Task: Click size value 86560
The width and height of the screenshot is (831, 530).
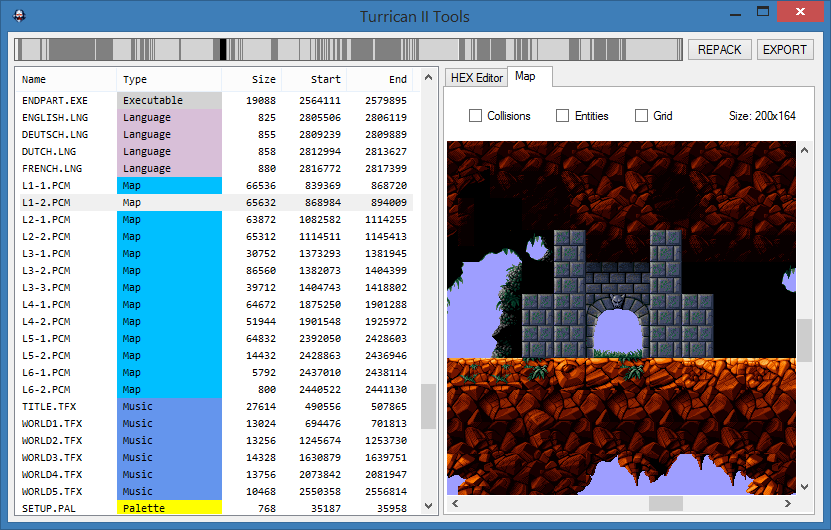Action: pyautogui.click(x=261, y=270)
